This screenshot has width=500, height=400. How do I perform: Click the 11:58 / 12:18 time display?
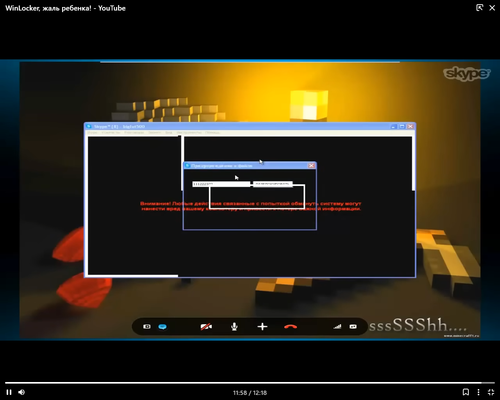pyautogui.click(x=250, y=393)
